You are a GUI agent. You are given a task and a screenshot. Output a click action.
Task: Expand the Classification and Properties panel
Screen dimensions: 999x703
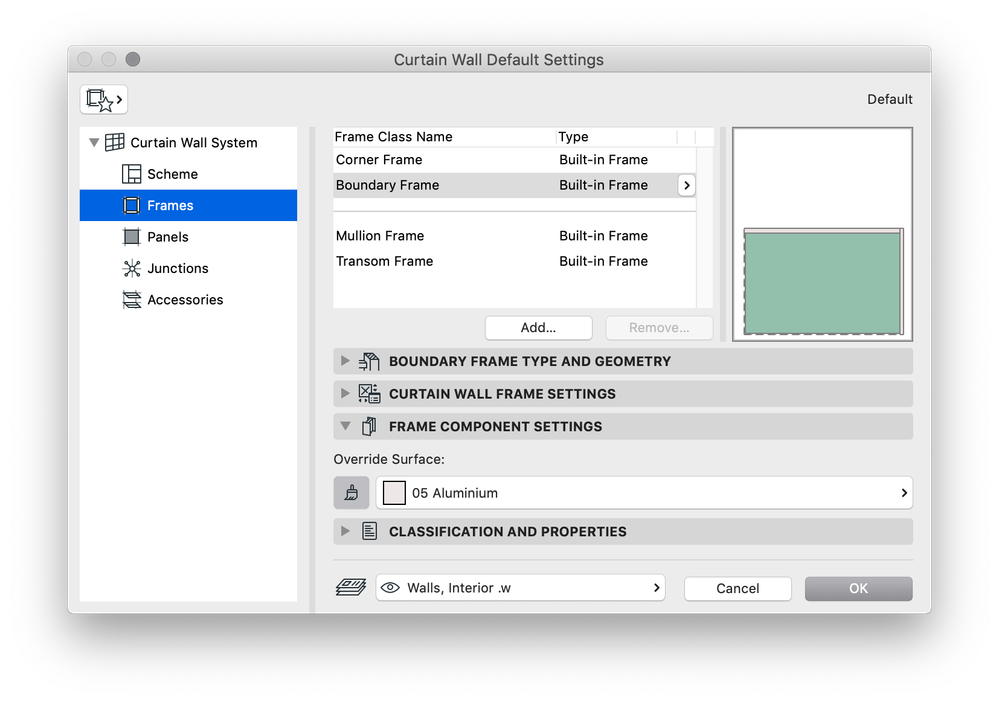tap(346, 531)
